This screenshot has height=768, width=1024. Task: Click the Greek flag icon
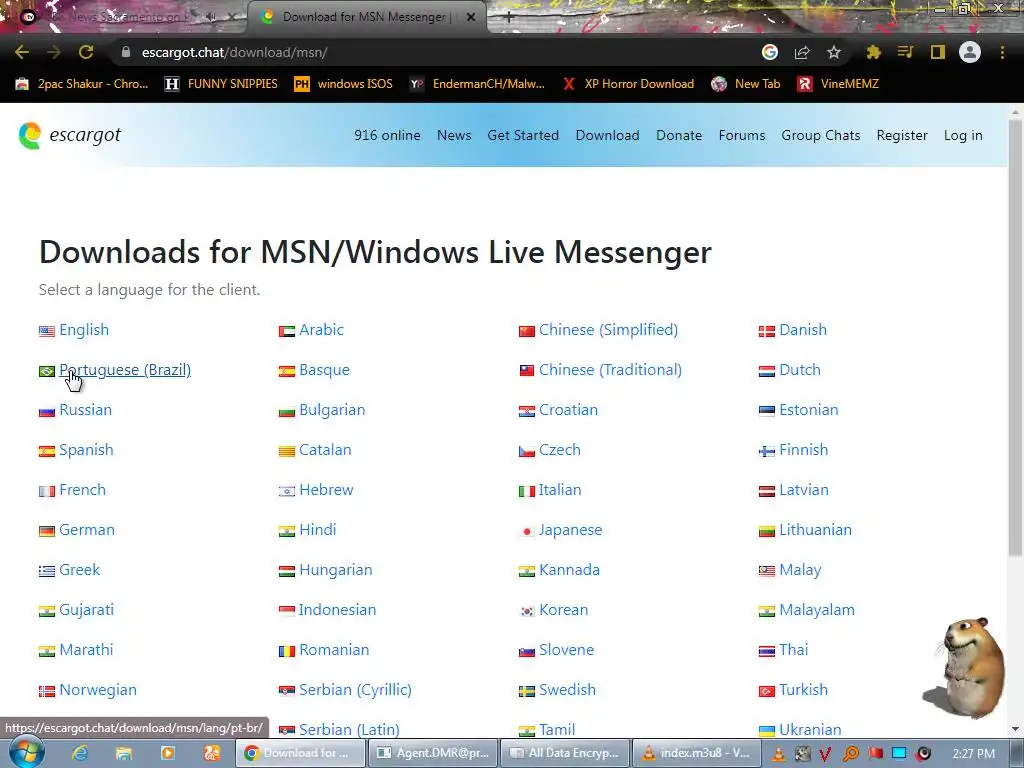(47, 571)
